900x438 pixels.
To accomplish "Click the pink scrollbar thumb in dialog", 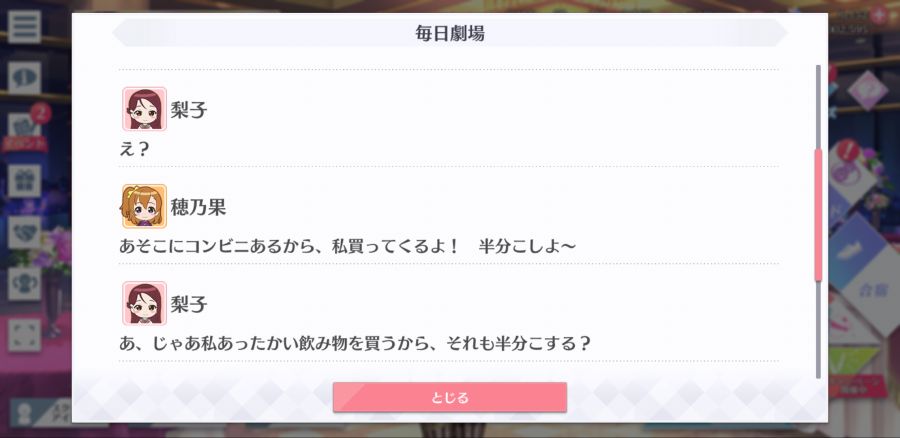I will 818,215.
